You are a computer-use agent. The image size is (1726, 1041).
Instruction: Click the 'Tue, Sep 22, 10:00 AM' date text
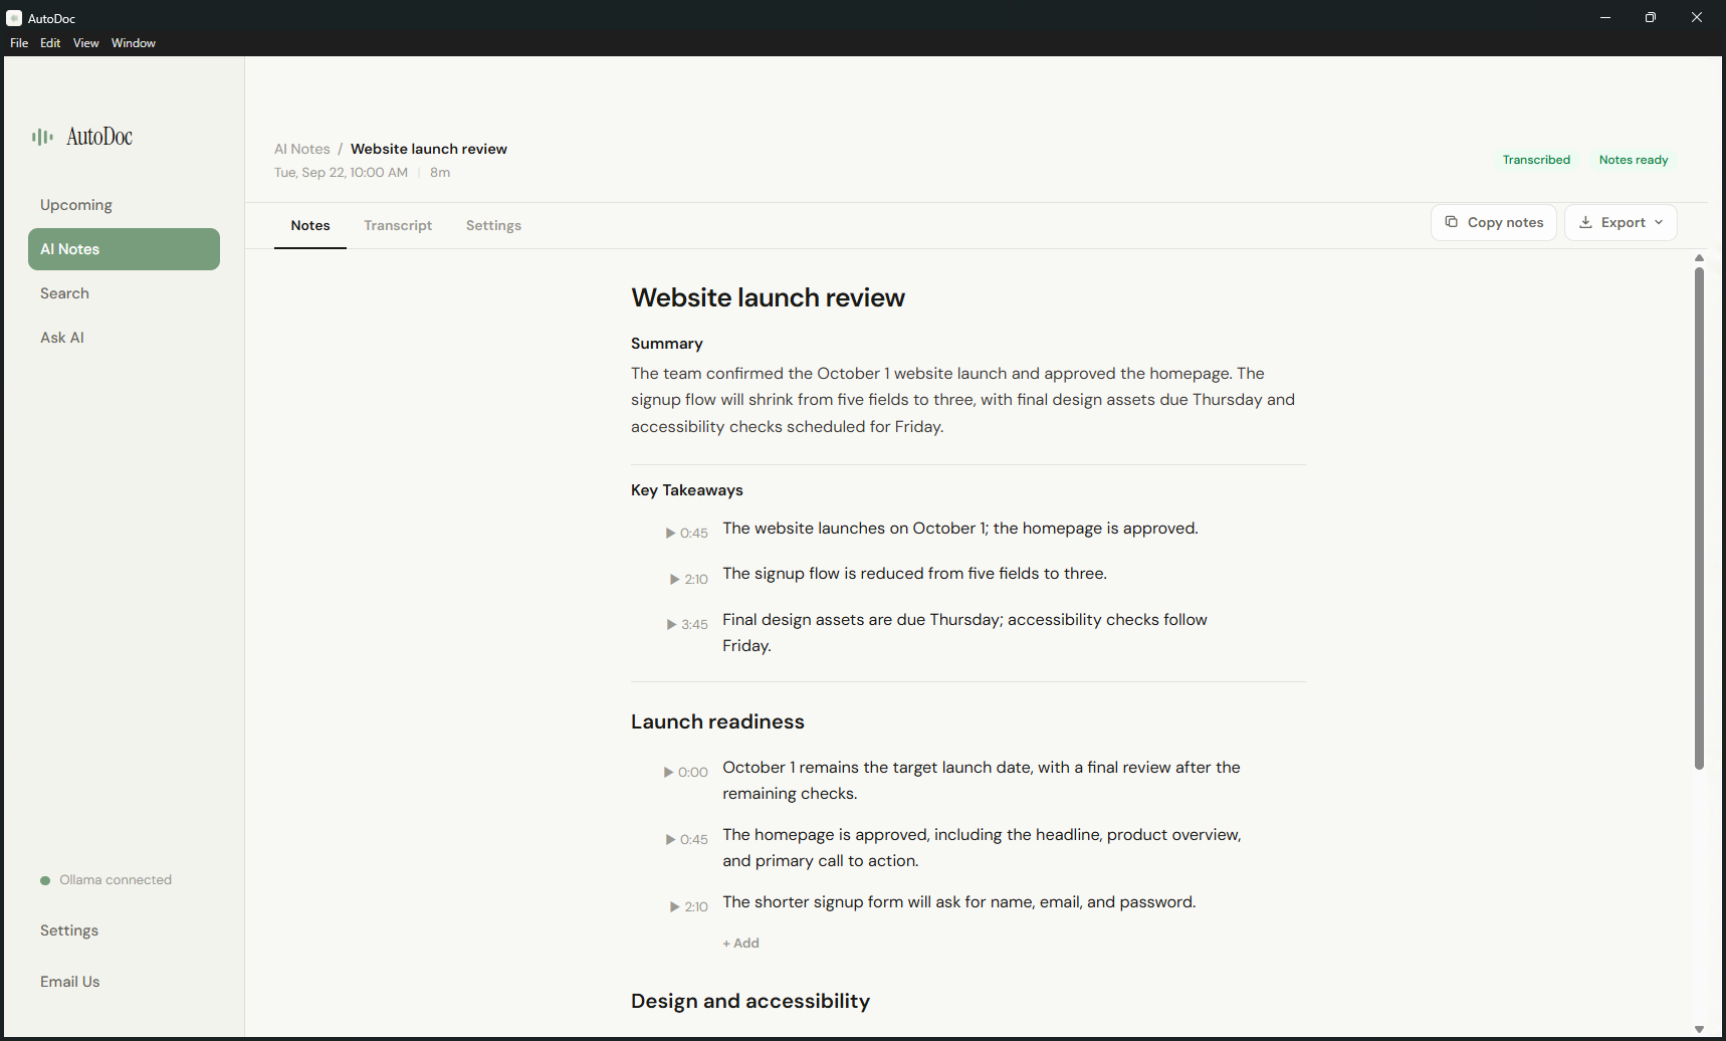(x=341, y=172)
